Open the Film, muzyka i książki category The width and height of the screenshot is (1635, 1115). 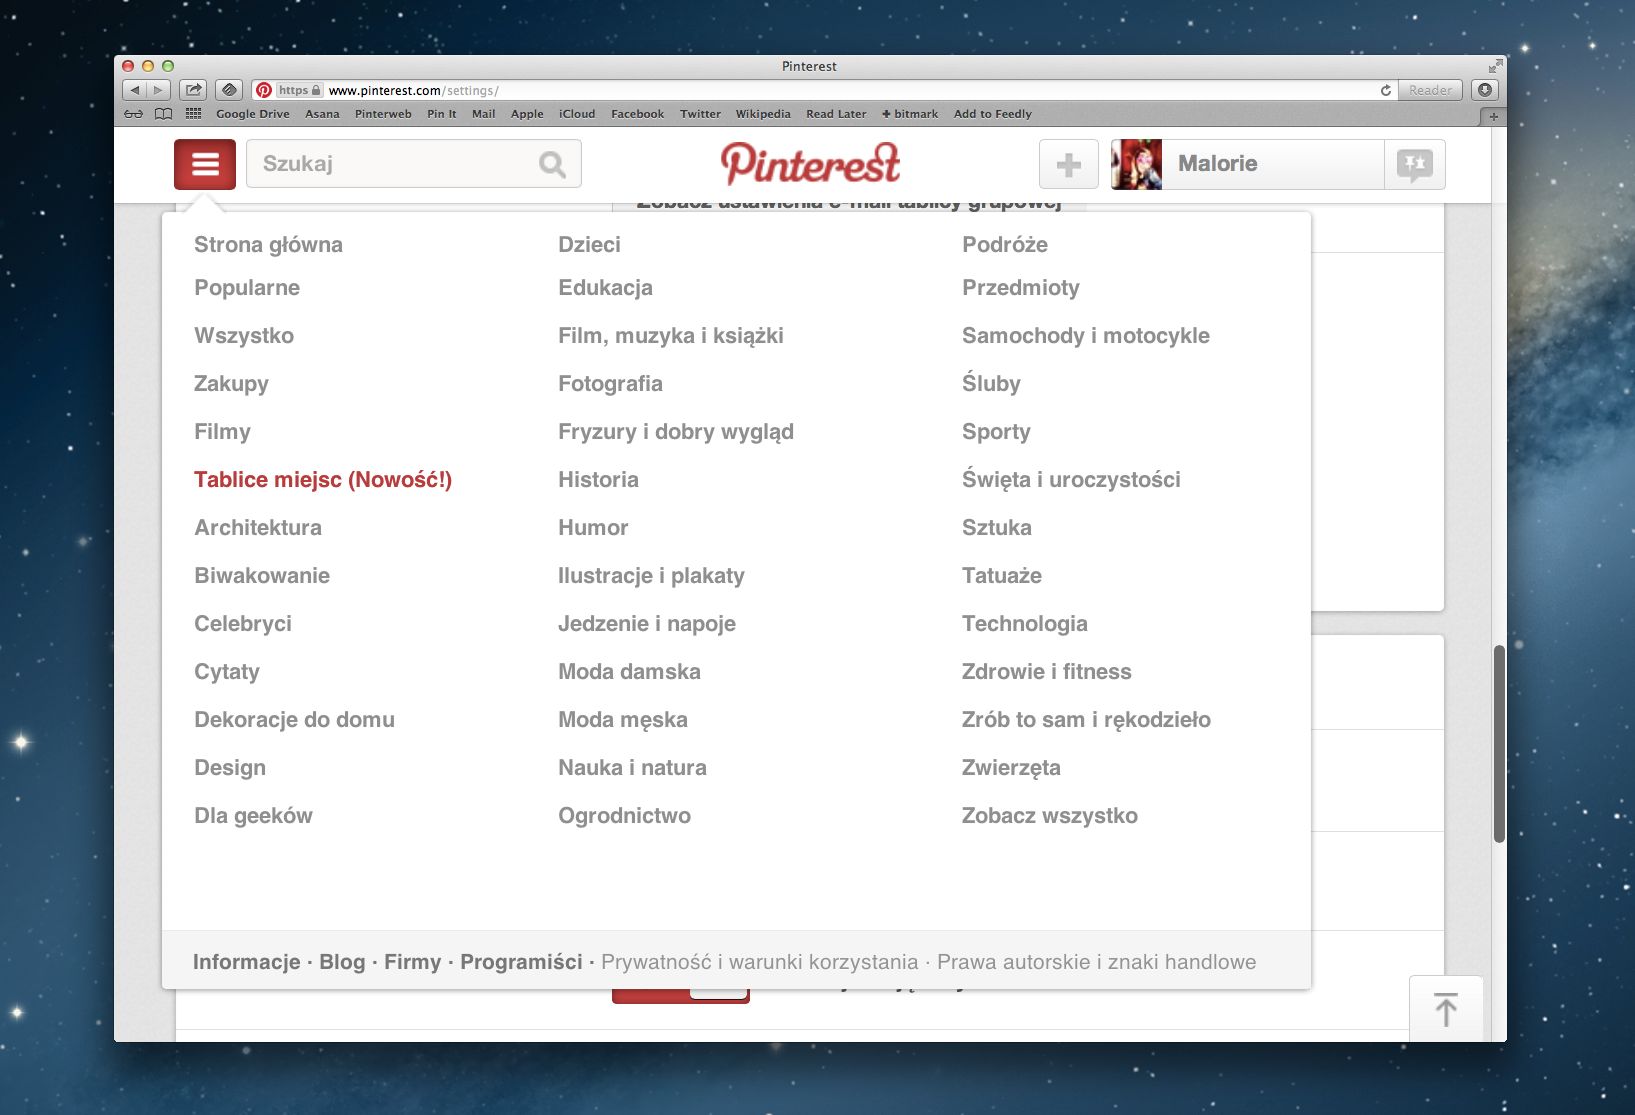pos(671,336)
